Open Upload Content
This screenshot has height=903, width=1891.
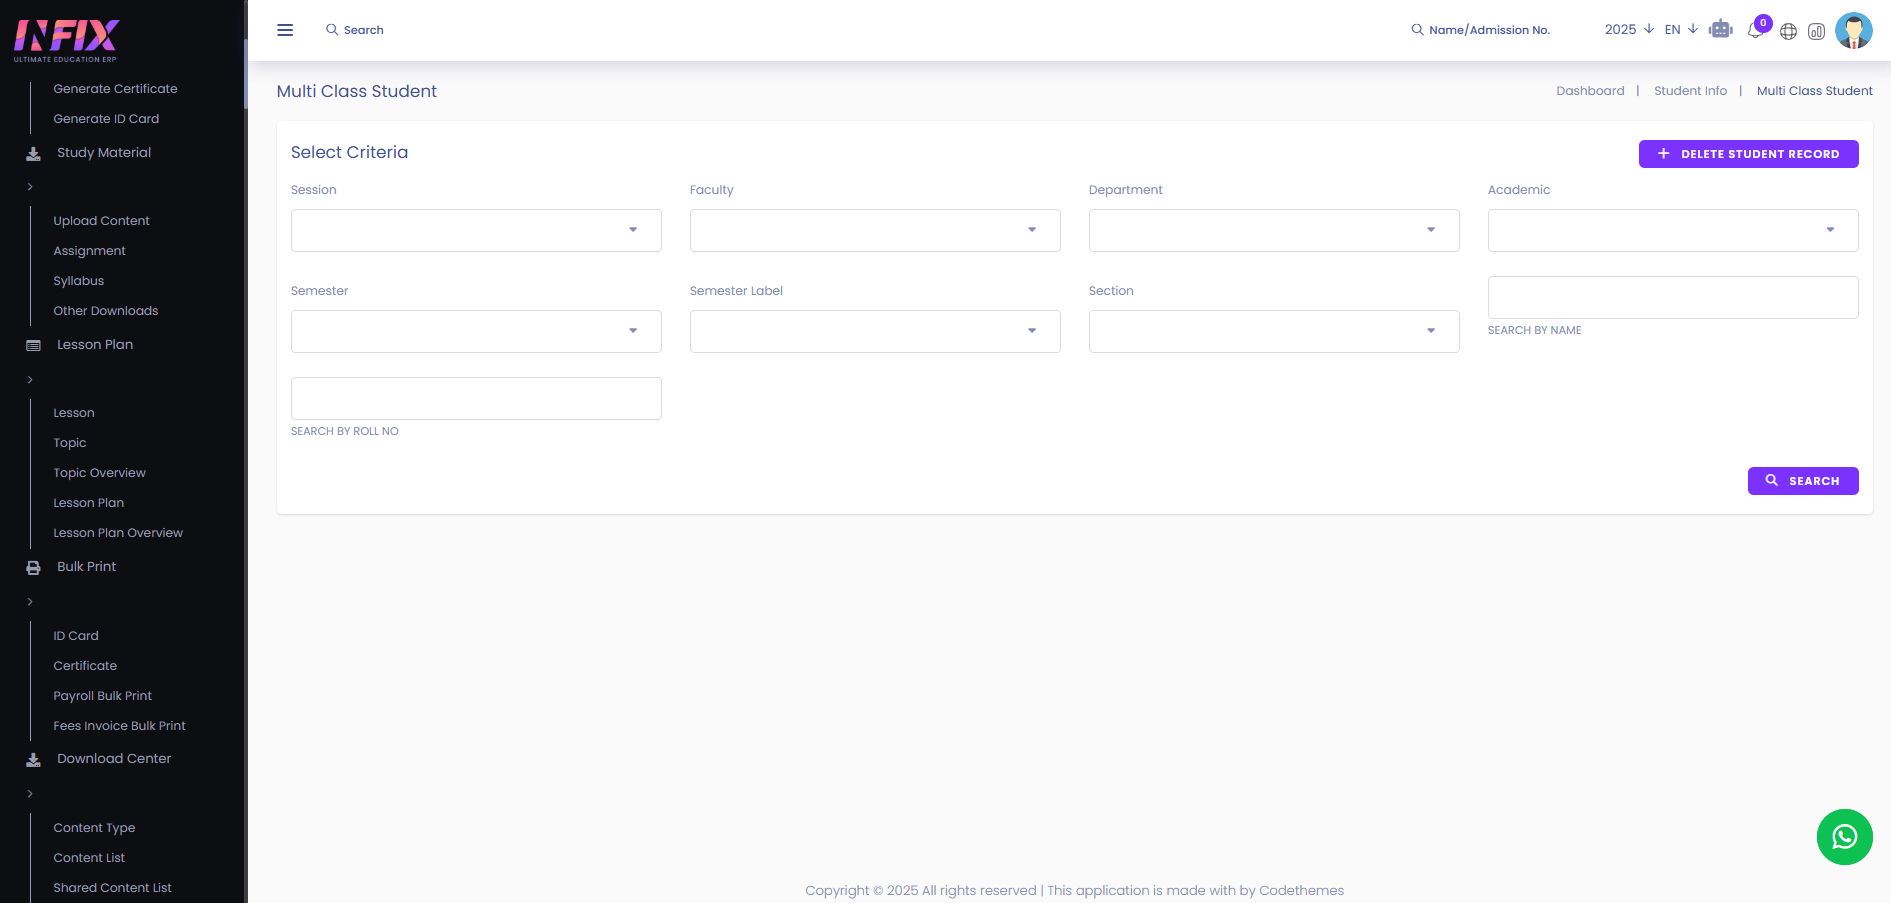[x=101, y=221]
